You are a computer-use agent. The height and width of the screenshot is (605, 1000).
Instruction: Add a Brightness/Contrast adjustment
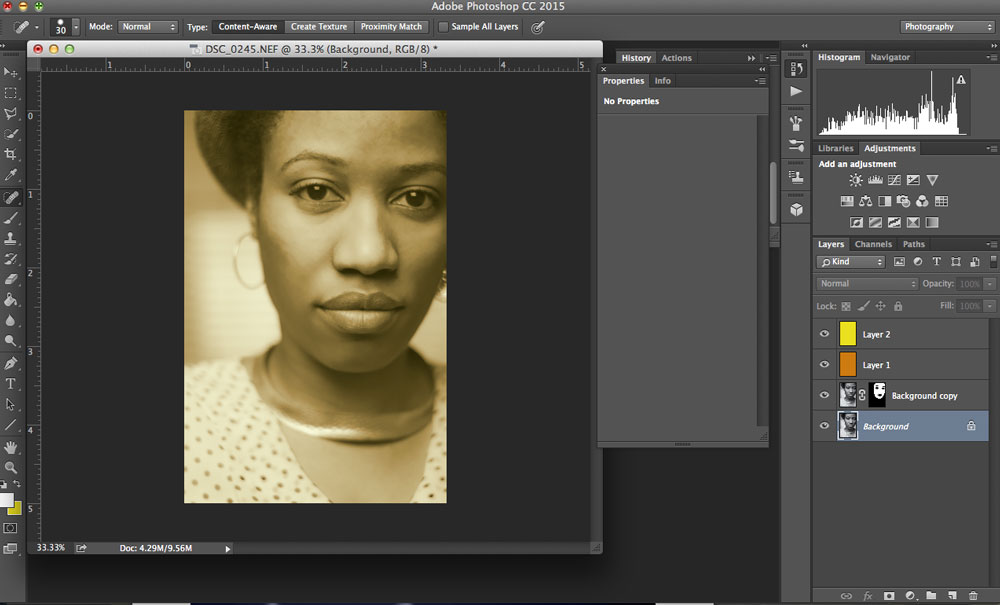tap(856, 181)
